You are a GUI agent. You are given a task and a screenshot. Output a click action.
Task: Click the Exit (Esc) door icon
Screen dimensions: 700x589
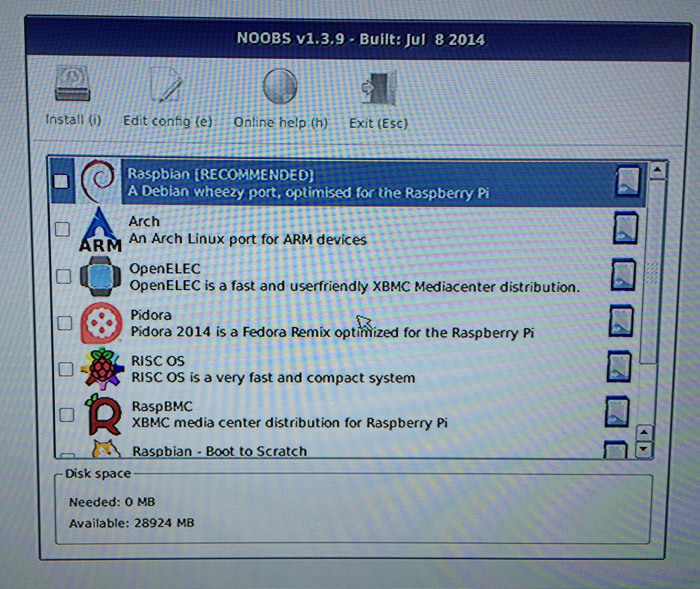coord(379,88)
